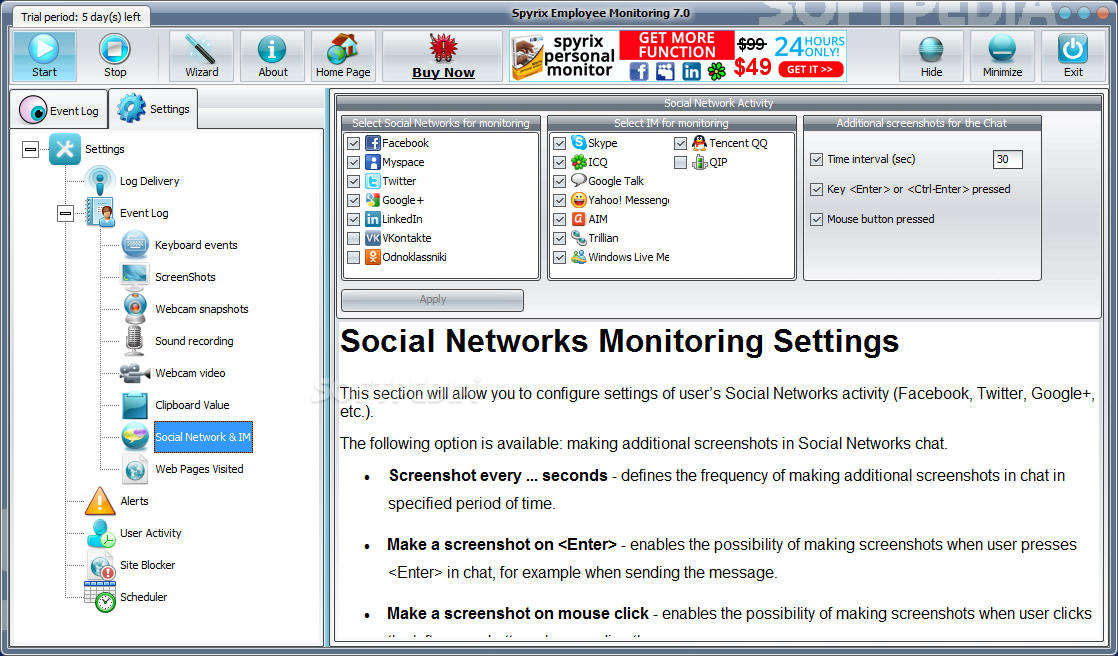Enable VKontakte monitoring checkbox
Viewport: 1118px width, 656px height.
click(353, 238)
